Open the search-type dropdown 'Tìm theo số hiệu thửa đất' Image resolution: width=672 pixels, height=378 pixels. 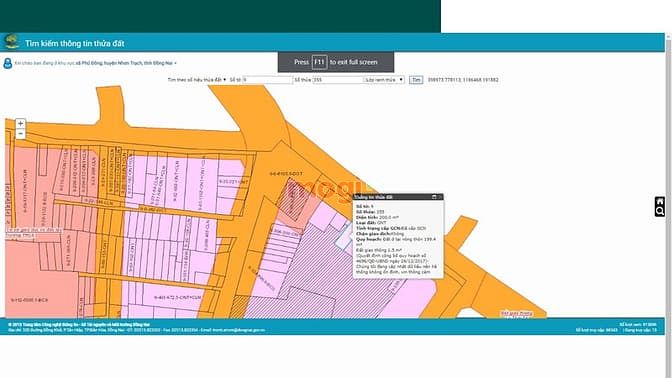pyautogui.click(x=197, y=80)
